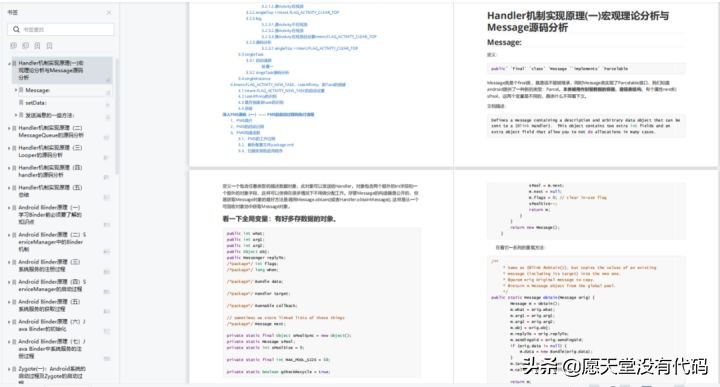Open bookmark Android Binder原理(二) ServiceManager中的Binder
Image resolution: width=720 pixels, height=387 pixels.
click(x=52, y=242)
